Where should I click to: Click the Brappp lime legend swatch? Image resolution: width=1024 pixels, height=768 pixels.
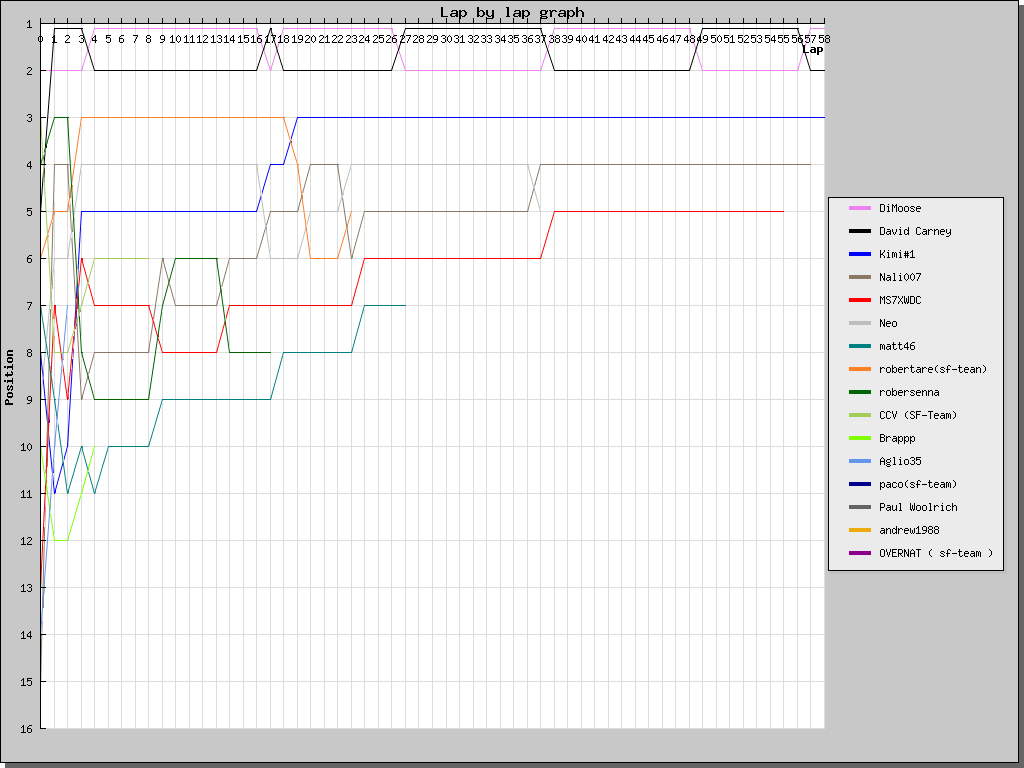pos(859,438)
